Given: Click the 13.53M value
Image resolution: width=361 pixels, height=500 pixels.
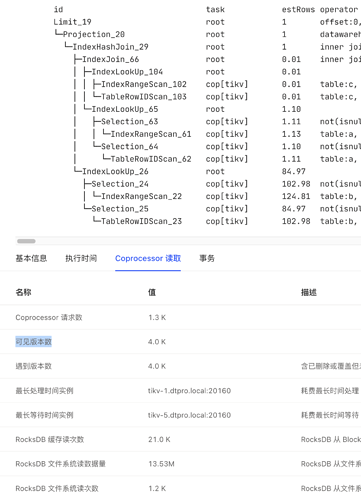Looking at the screenshot, I should [x=161, y=464].
